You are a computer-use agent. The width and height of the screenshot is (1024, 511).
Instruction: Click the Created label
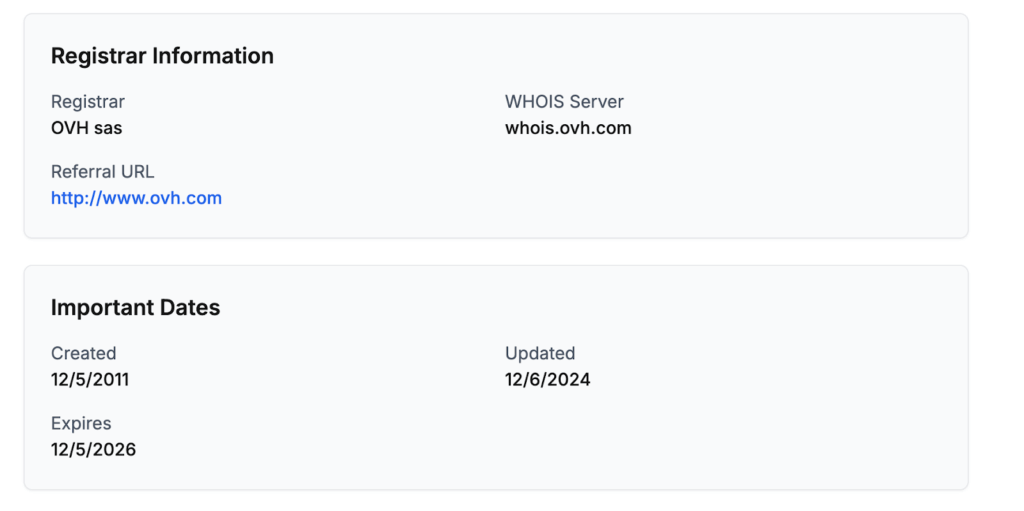84,353
